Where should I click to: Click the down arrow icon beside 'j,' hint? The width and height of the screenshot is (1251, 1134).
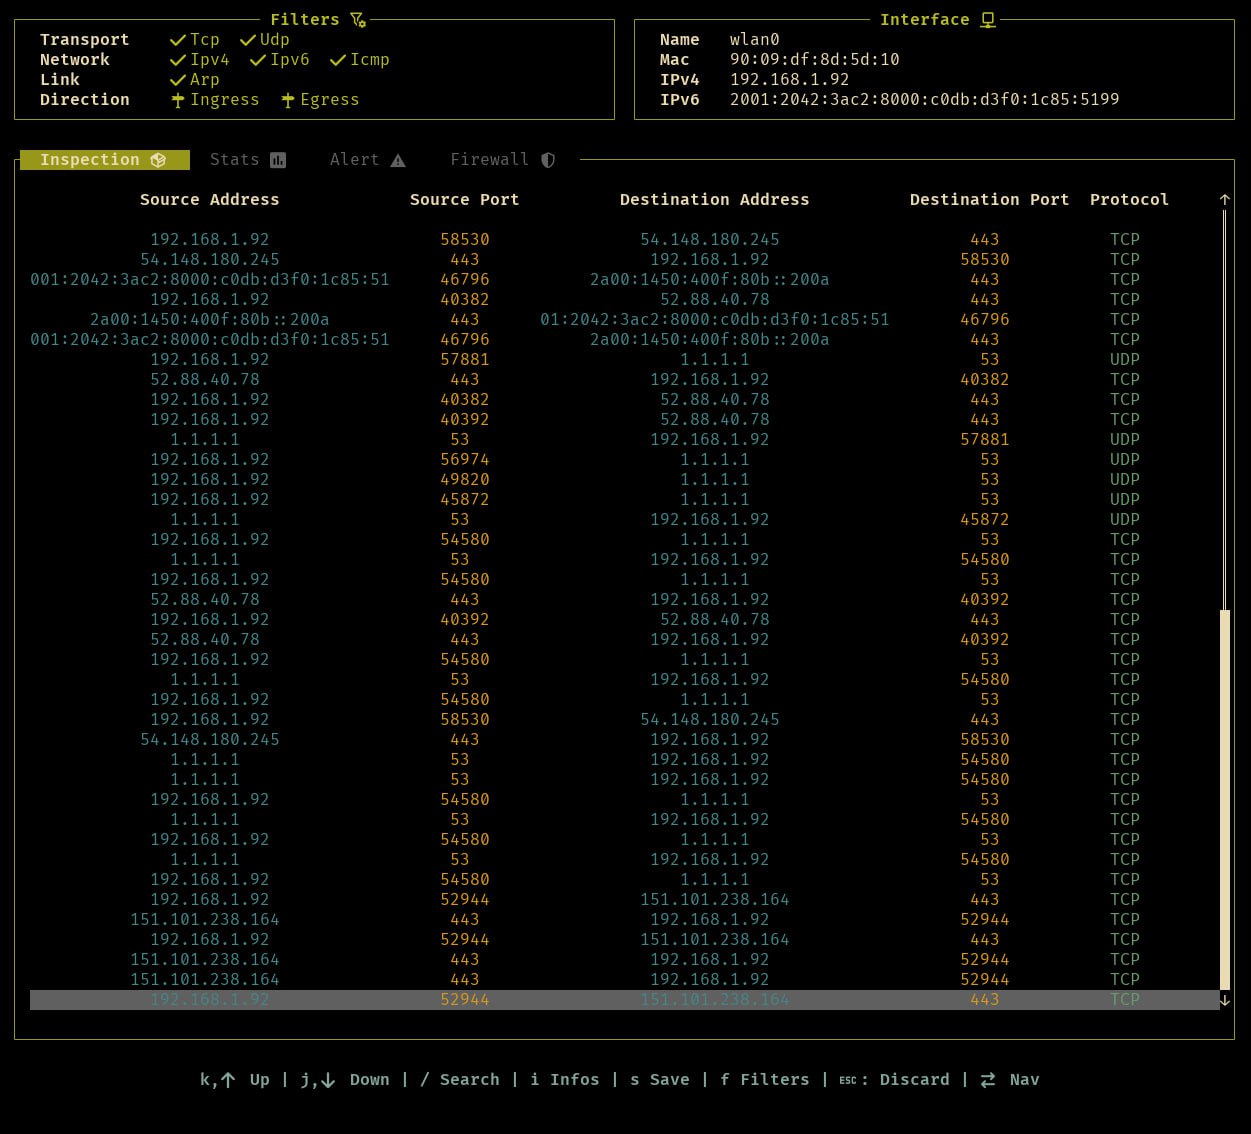[x=328, y=1080]
